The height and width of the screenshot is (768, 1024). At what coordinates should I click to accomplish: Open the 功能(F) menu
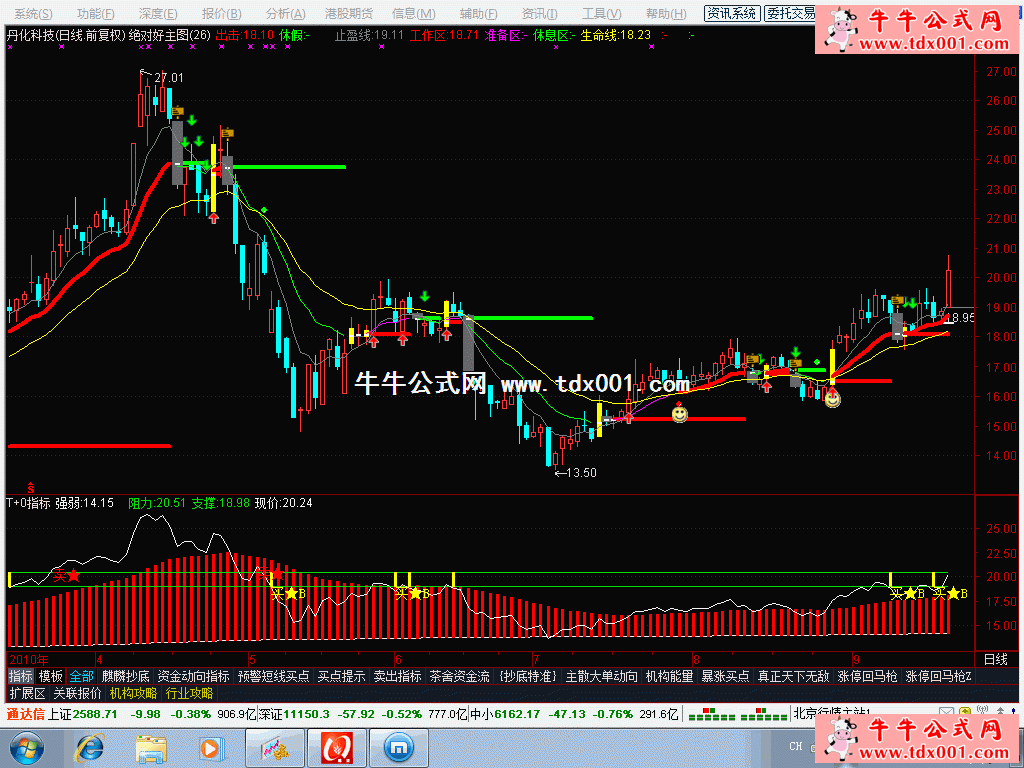click(95, 14)
